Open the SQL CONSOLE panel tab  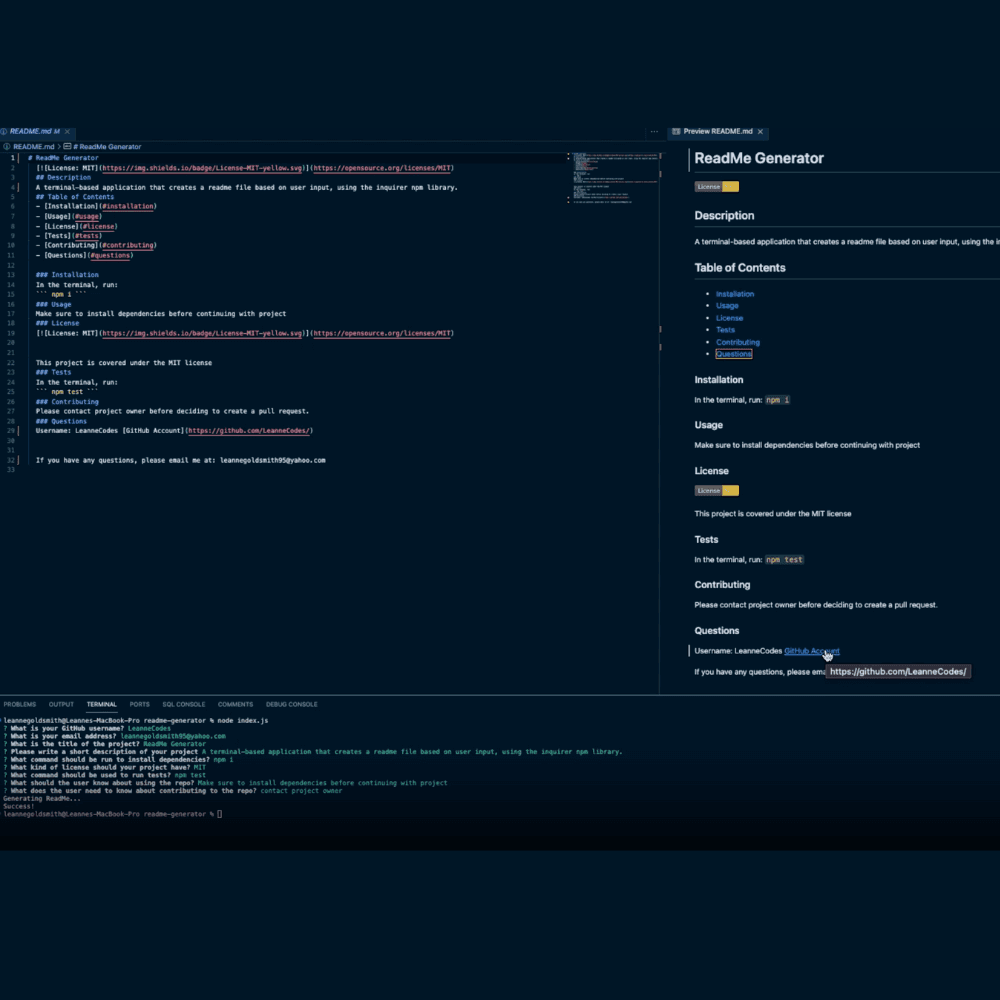point(184,704)
